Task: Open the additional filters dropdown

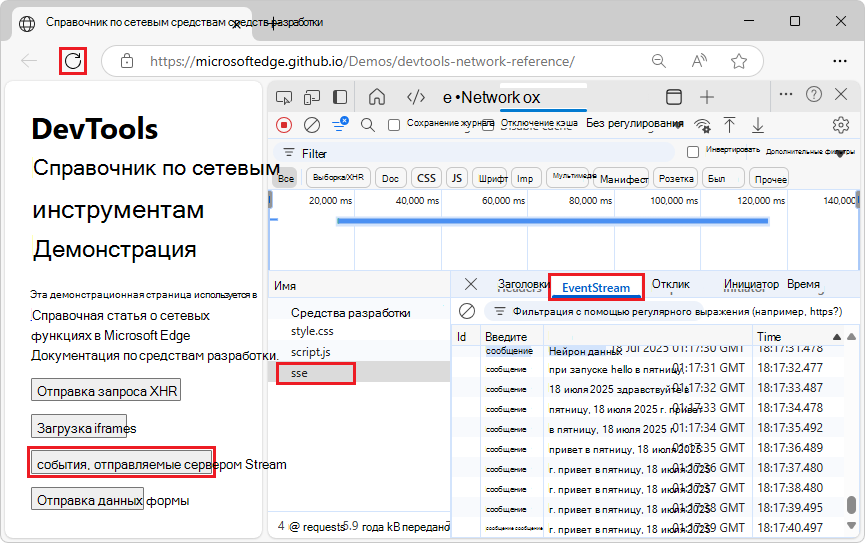Action: 810,152
